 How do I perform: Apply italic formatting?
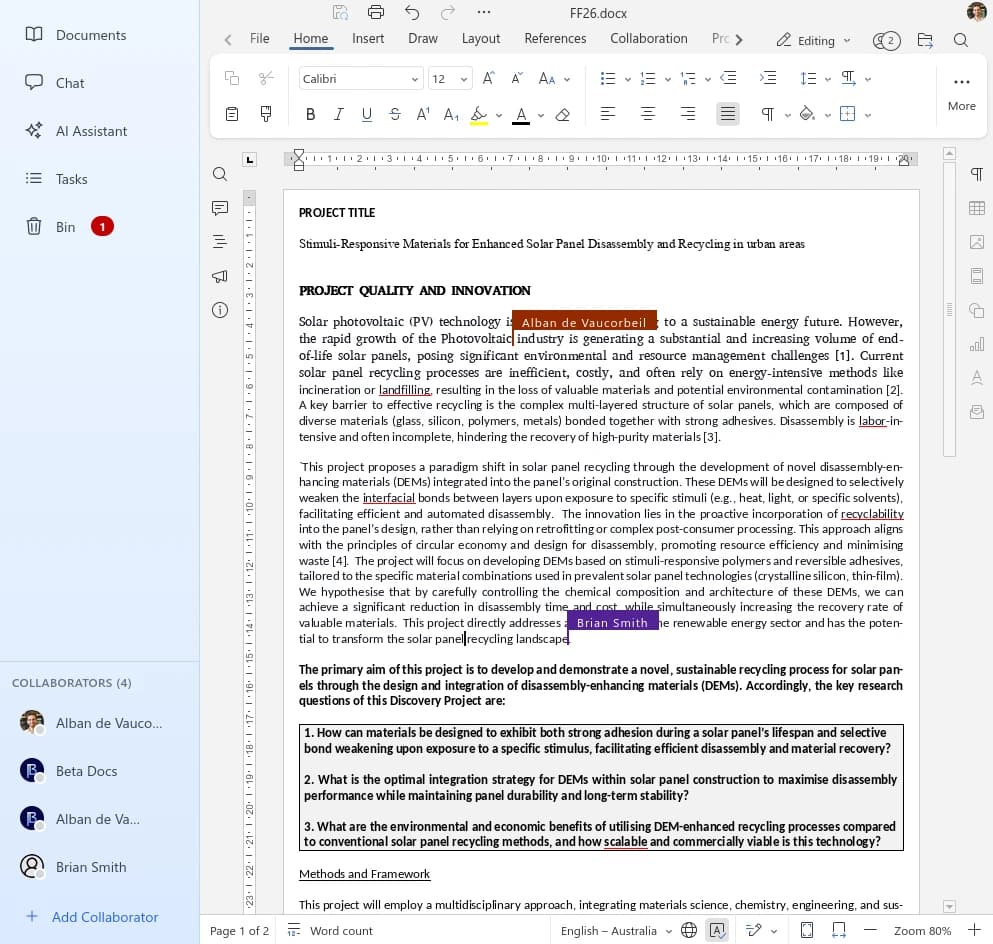(x=339, y=114)
